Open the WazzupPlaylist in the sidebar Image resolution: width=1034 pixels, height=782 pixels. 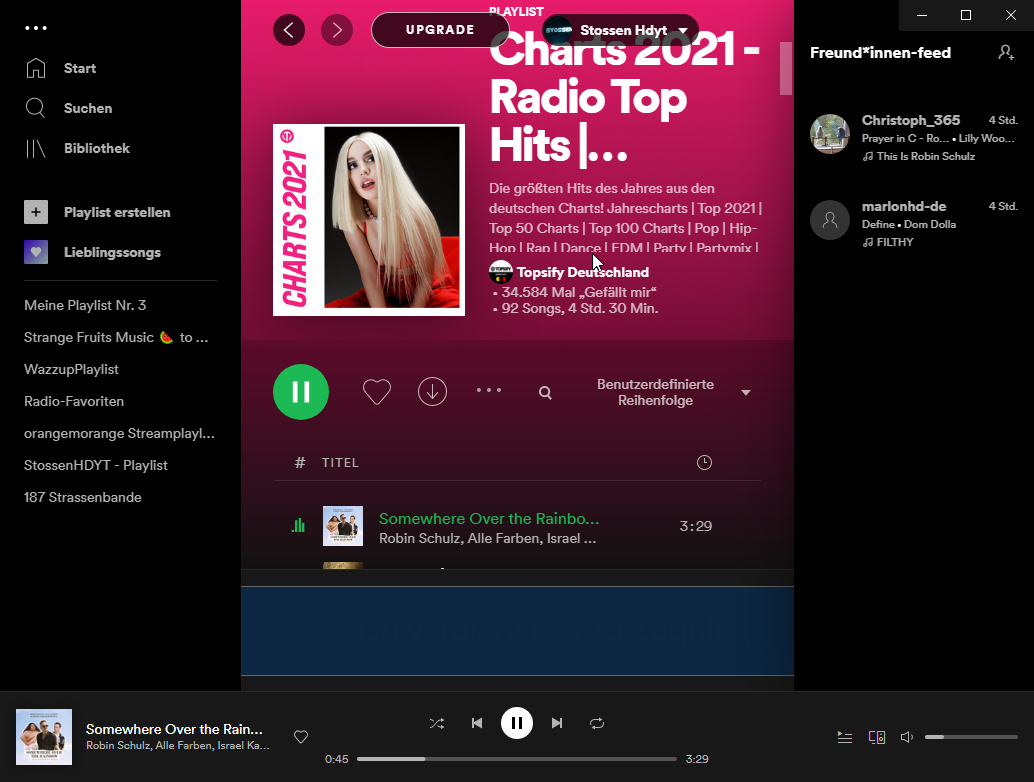(x=71, y=369)
